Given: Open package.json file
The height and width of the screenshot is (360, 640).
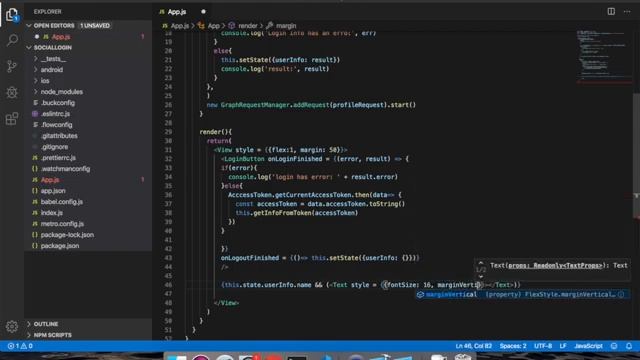Looking at the screenshot, I should click(x=60, y=246).
